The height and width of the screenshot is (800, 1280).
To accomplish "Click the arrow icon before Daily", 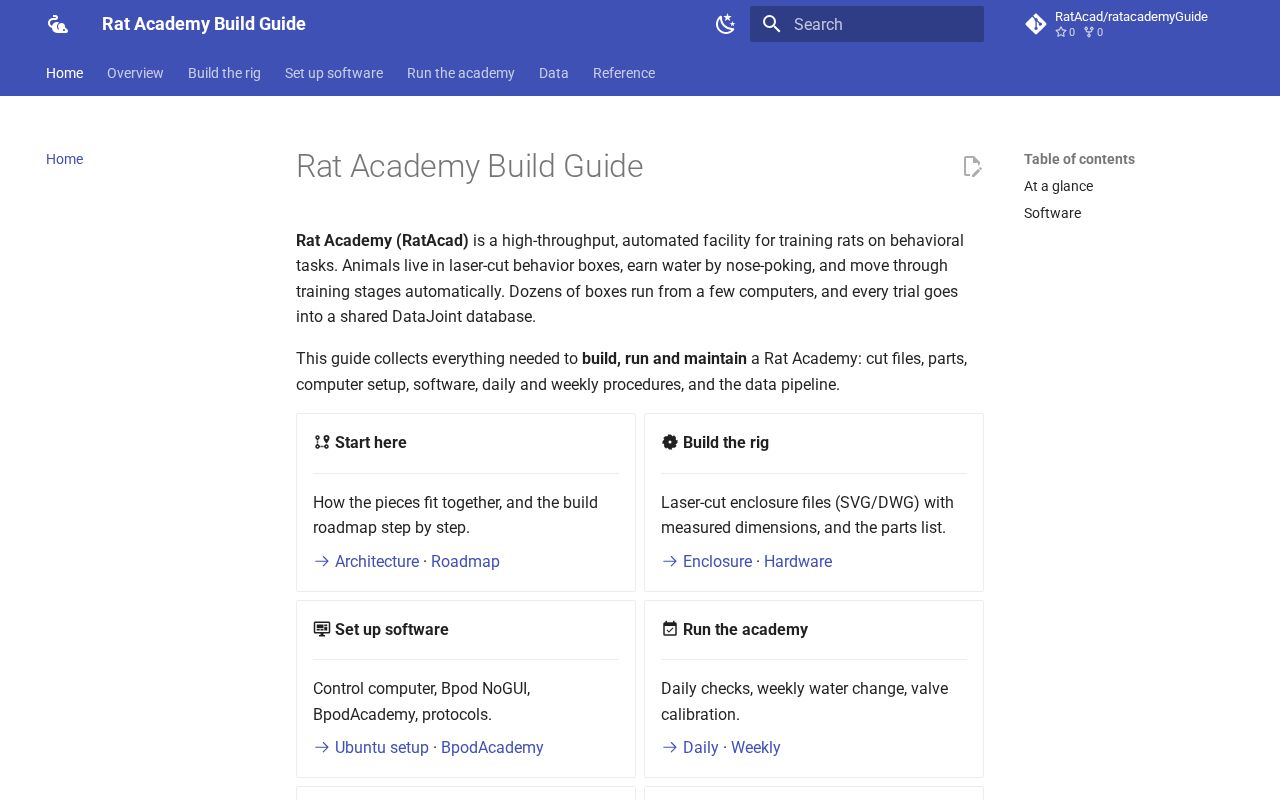I will pos(670,748).
